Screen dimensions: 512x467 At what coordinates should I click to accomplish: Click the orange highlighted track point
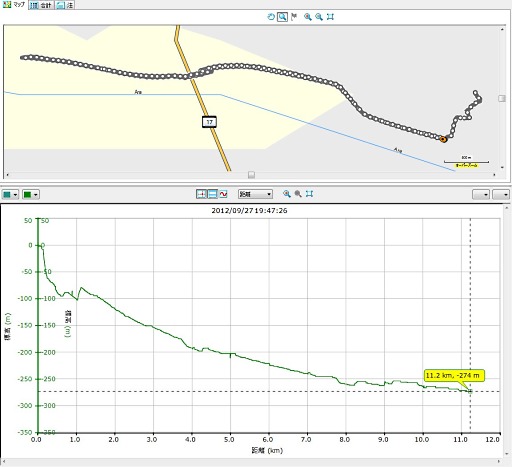point(443,139)
